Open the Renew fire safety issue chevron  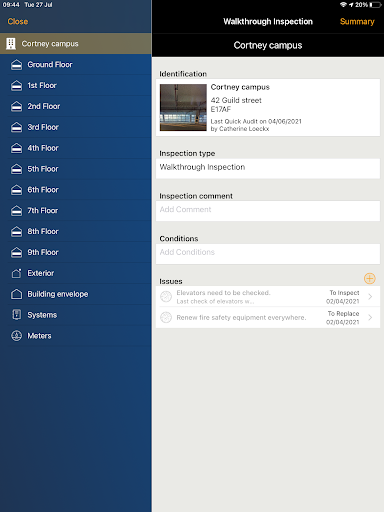tap(370, 317)
